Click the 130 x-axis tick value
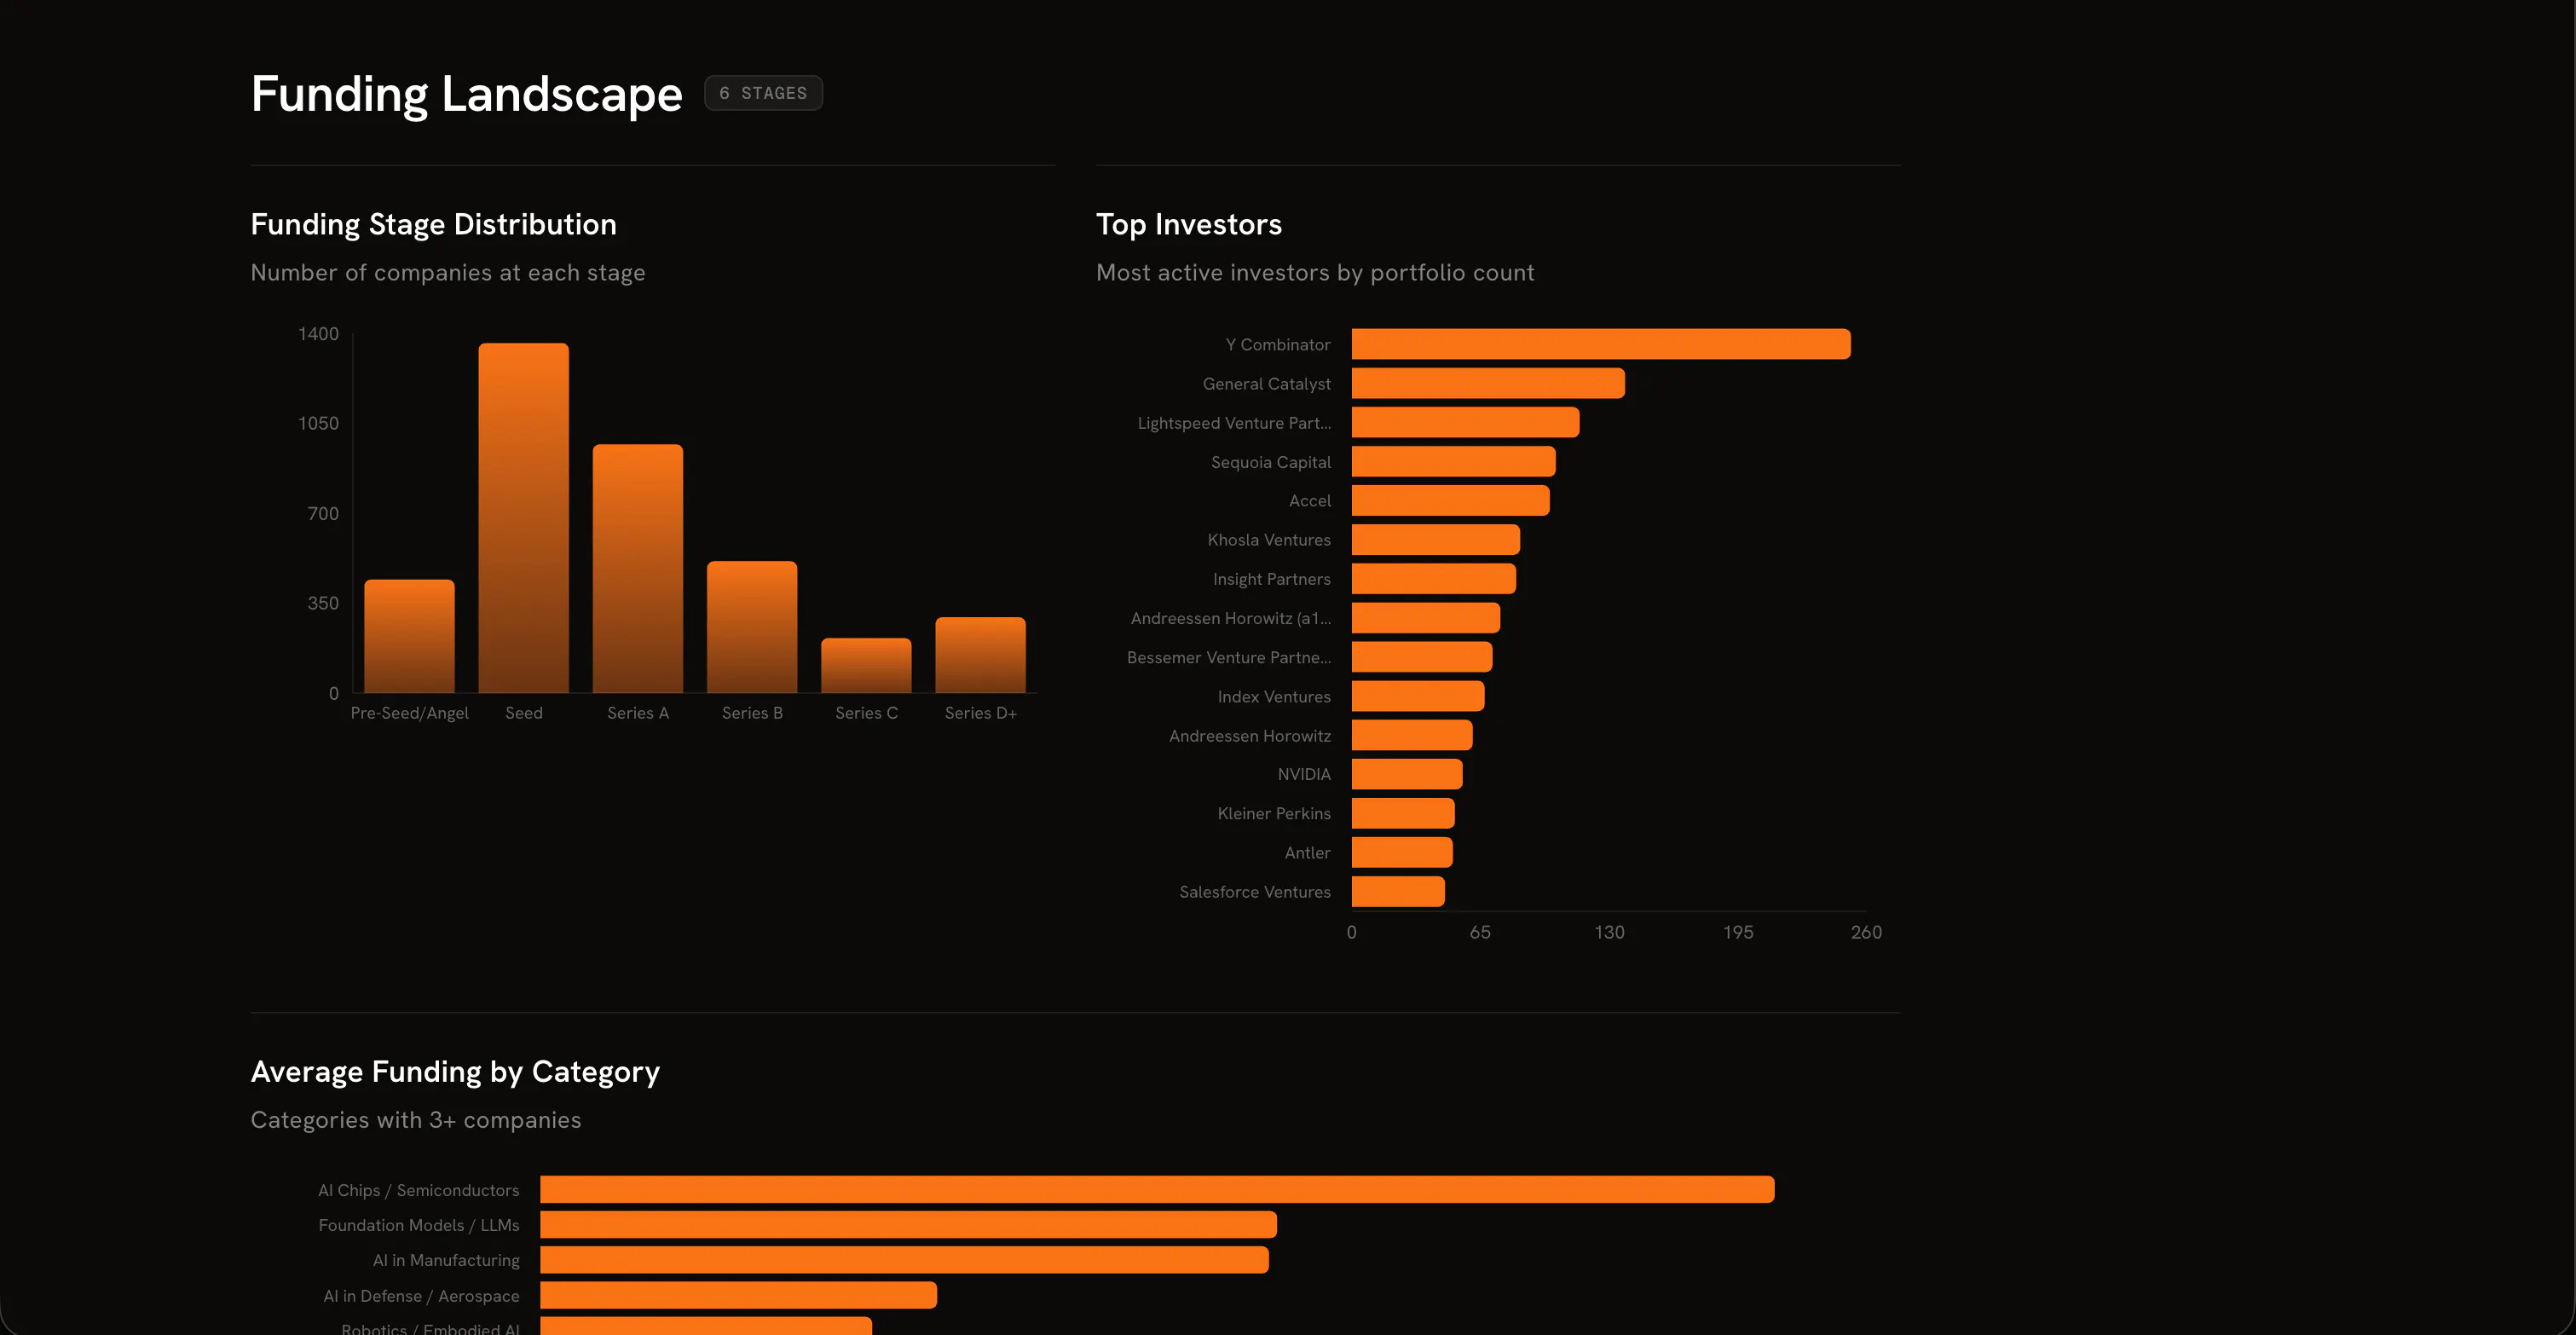The image size is (2576, 1335). [x=1608, y=932]
